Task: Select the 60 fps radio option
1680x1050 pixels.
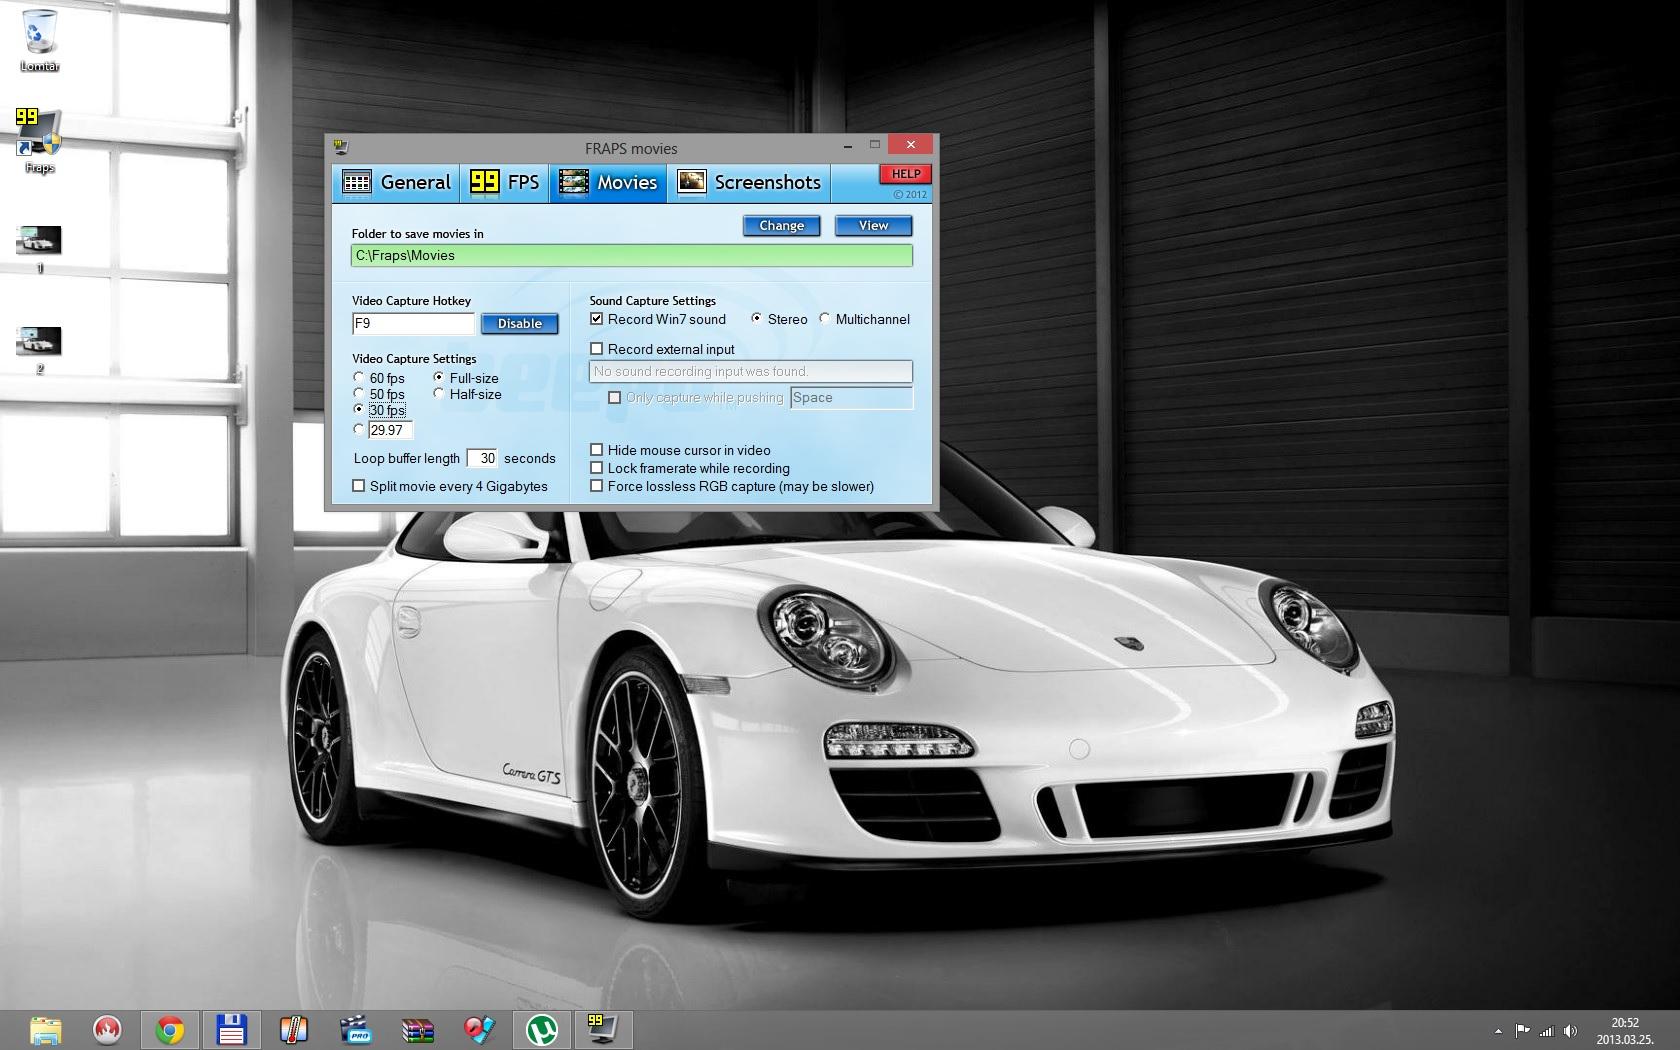Action: 359,378
